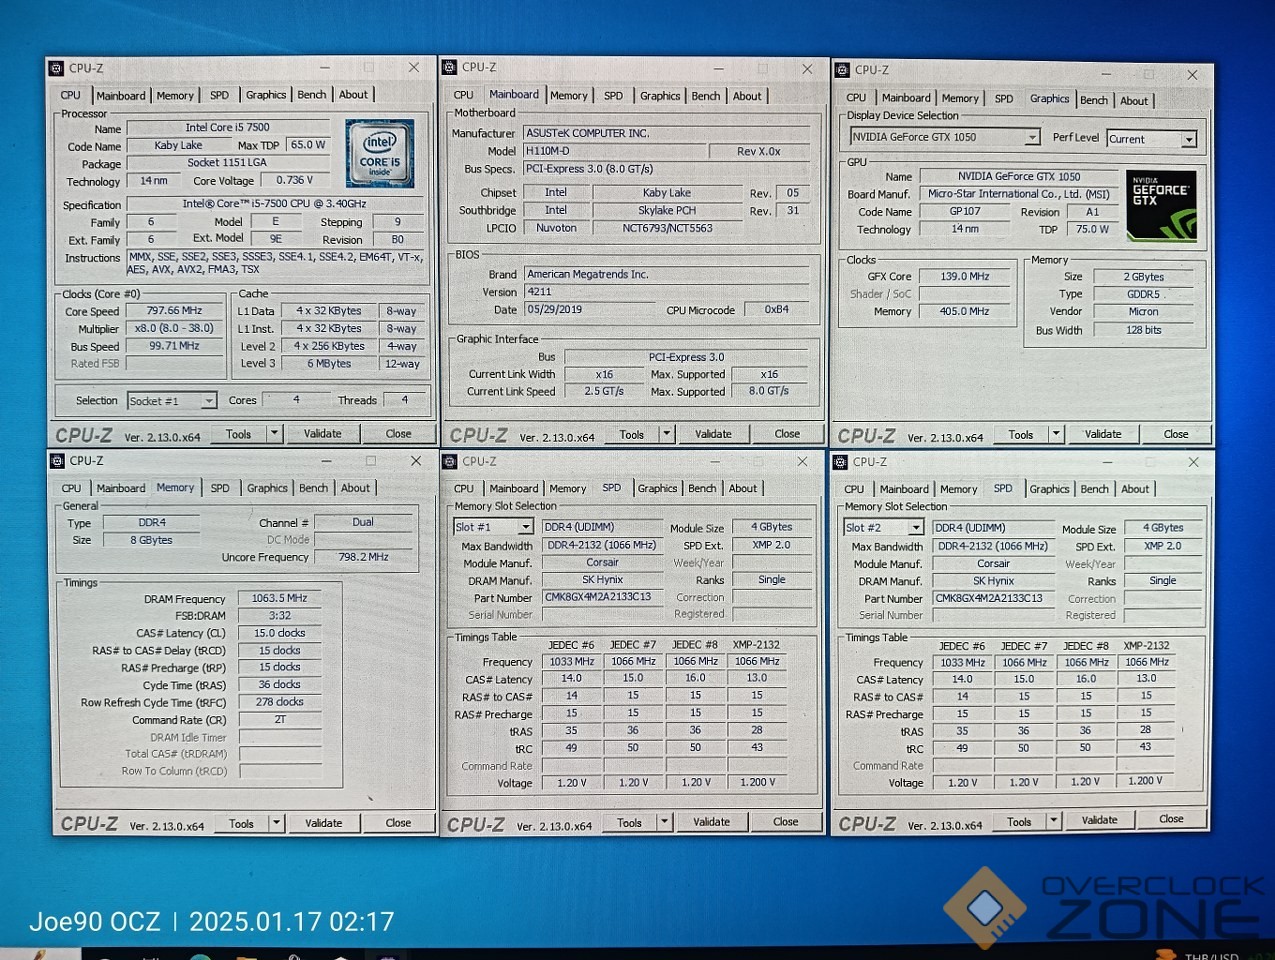
Task: Open About tab in the Motherboard window
Action: coord(747,96)
